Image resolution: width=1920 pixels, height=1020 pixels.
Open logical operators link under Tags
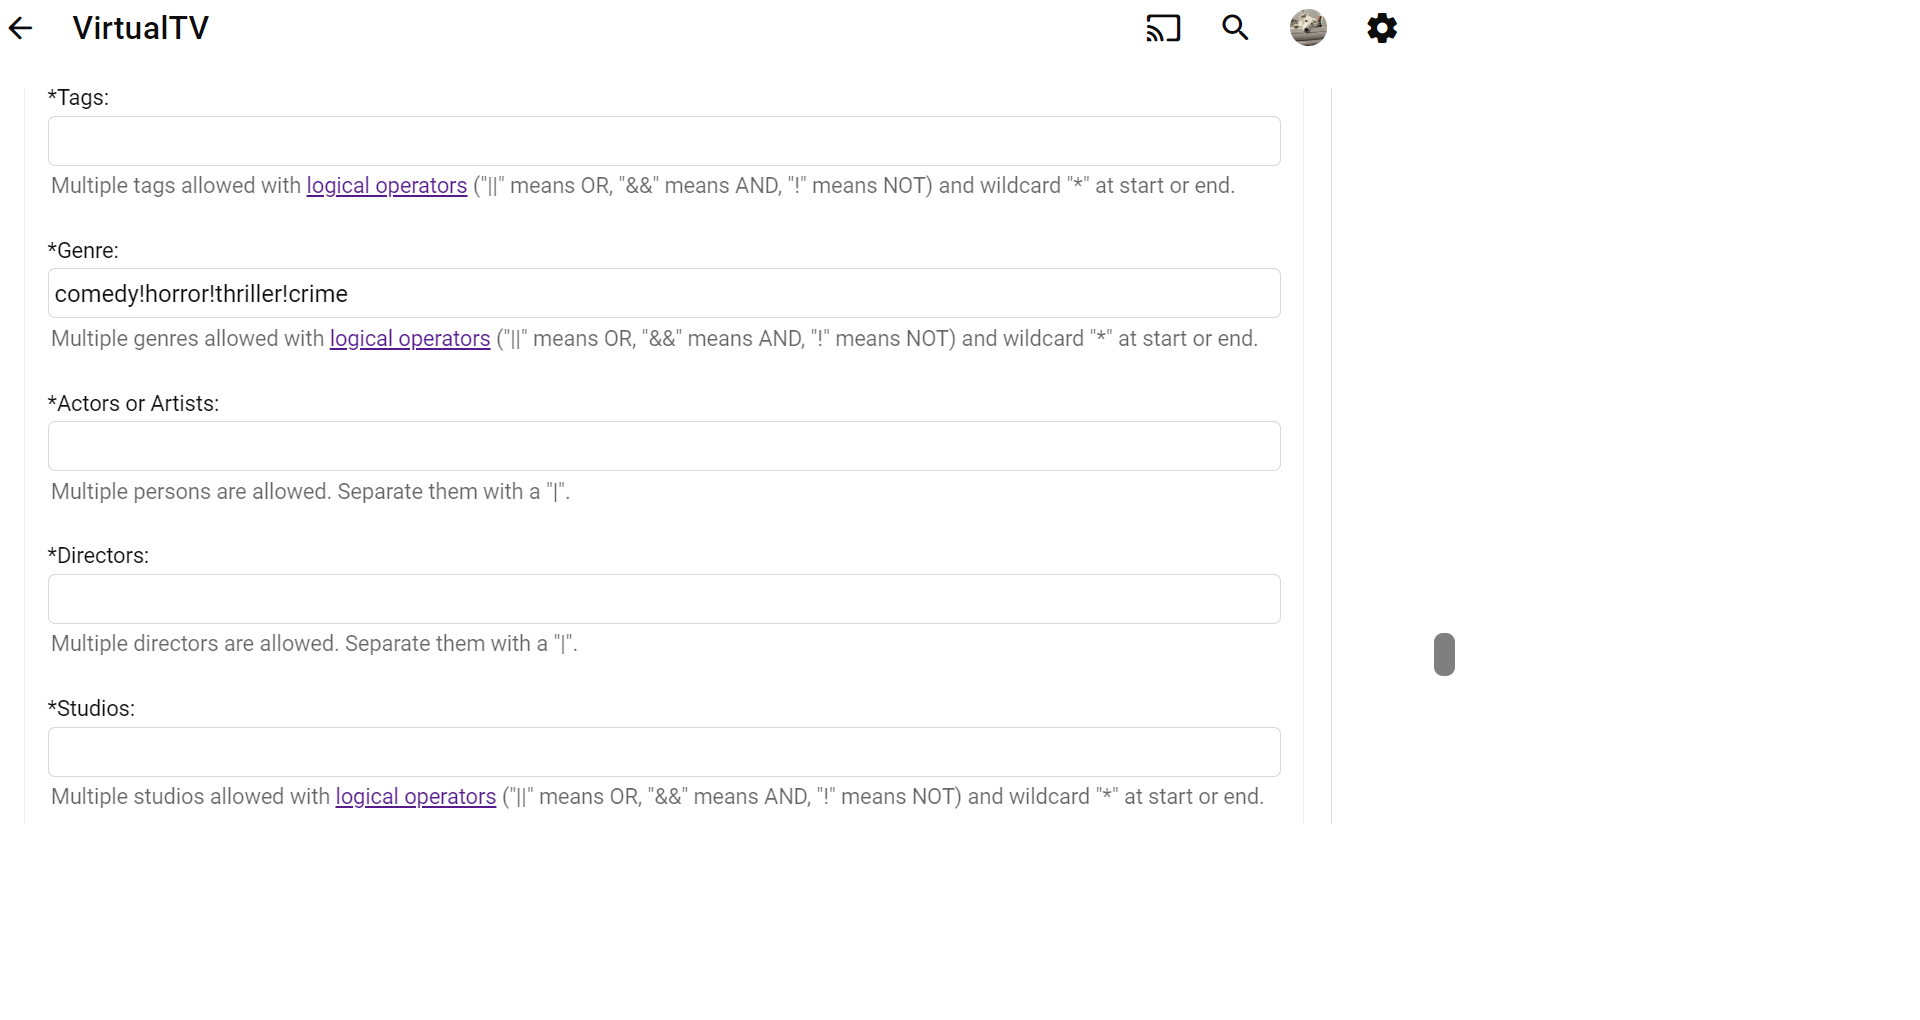(386, 186)
